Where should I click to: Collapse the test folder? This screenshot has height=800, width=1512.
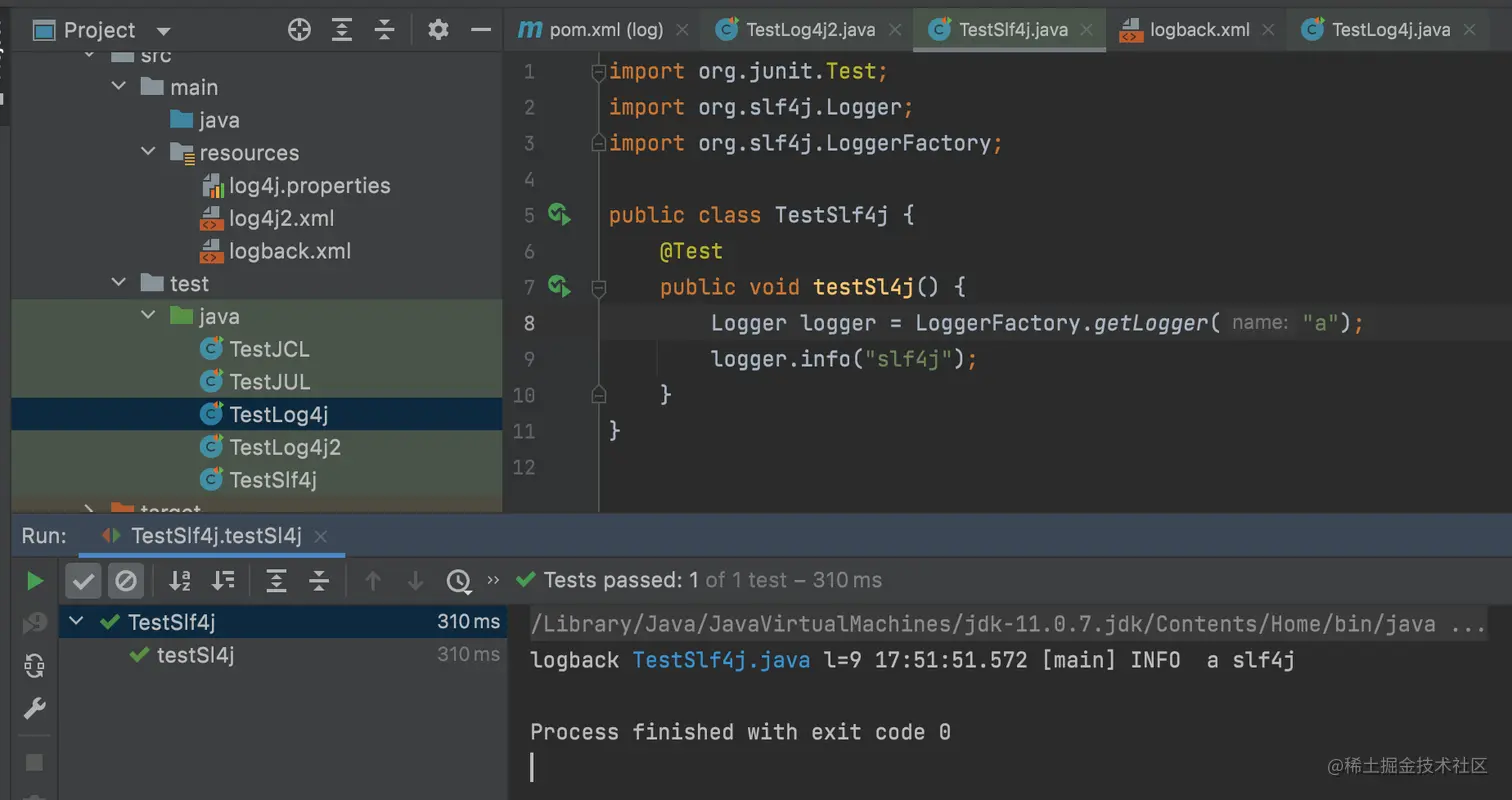tap(119, 283)
